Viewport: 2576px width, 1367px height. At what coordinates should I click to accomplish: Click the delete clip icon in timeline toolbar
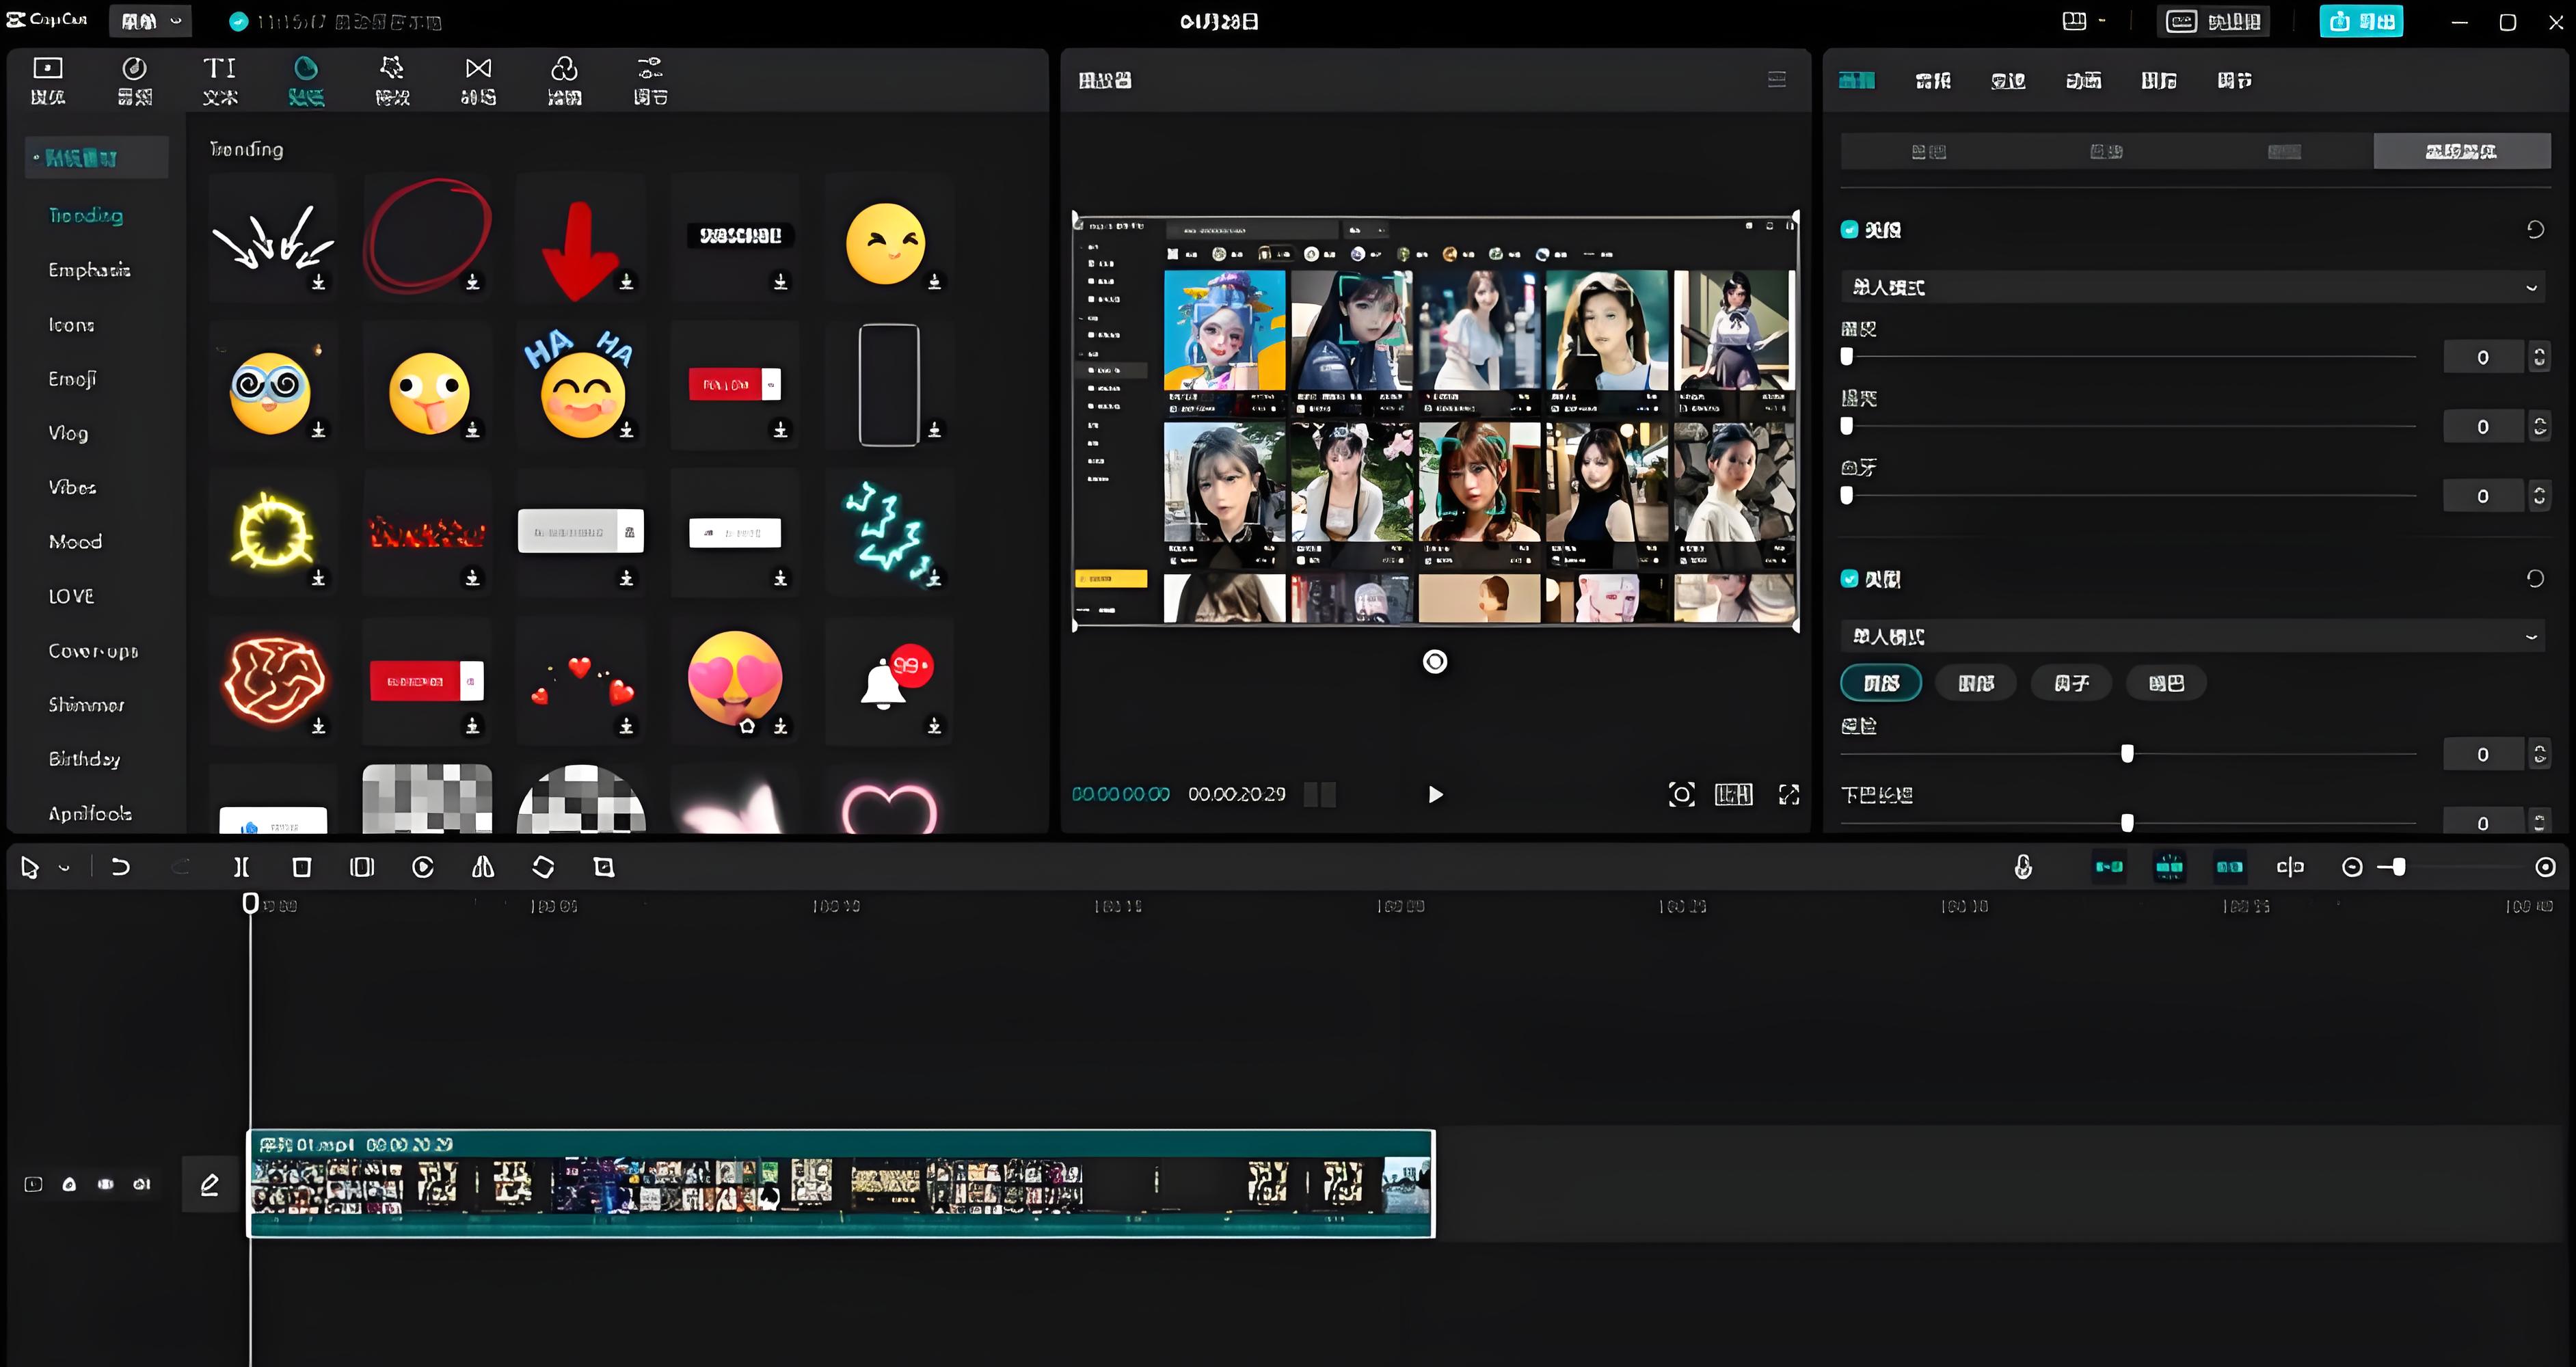tap(301, 867)
